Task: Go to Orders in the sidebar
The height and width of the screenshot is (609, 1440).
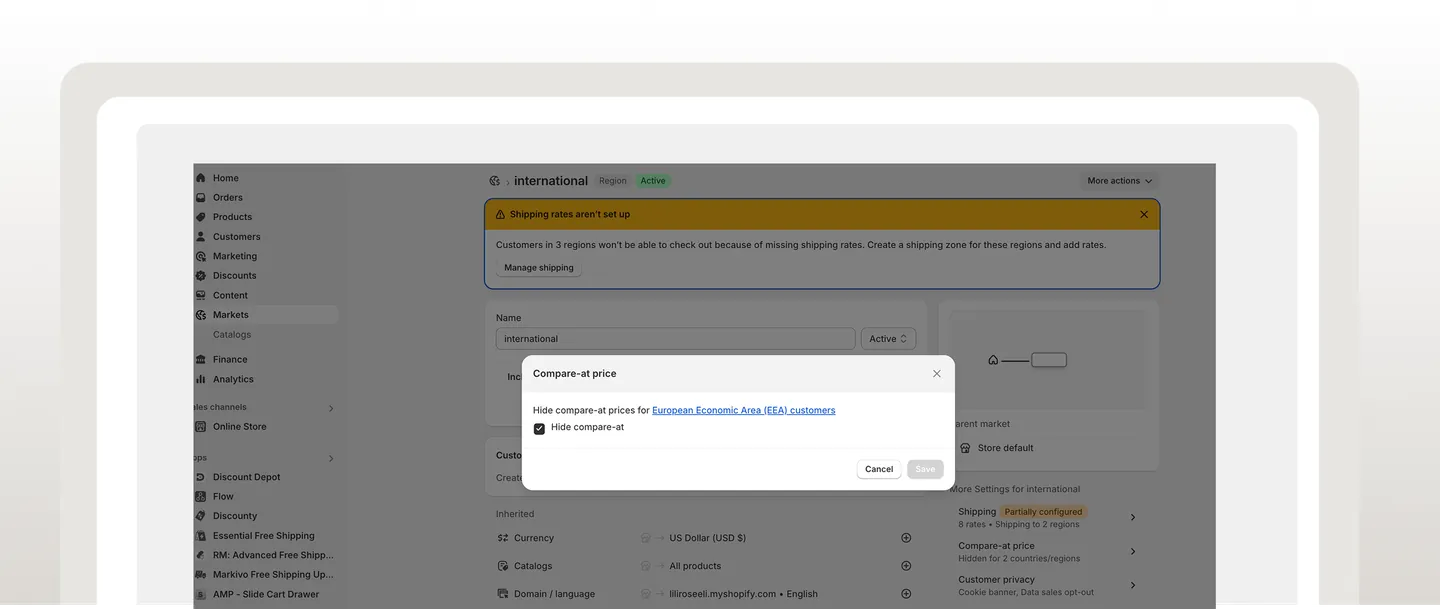Action: click(228, 197)
